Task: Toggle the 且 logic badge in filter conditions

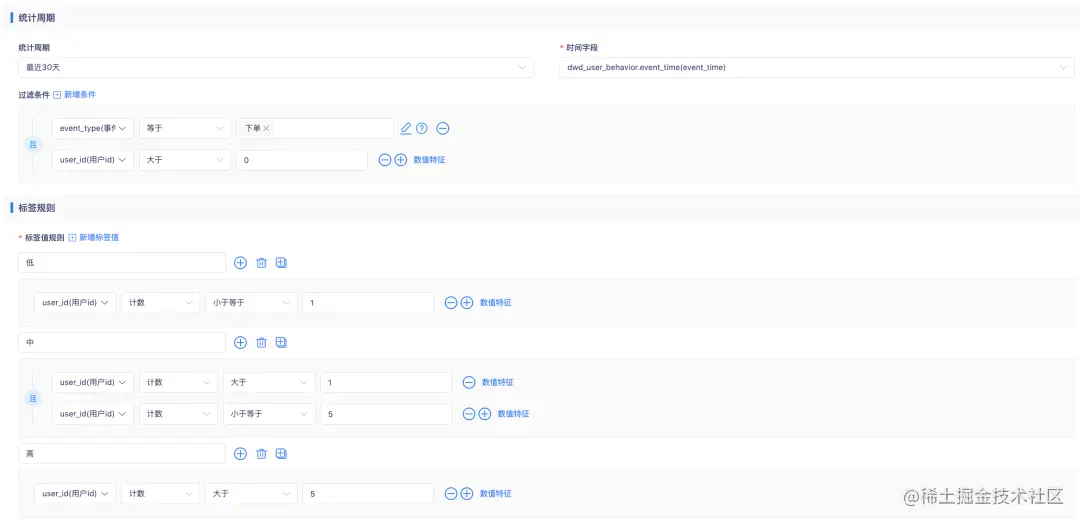Action: 32,144
